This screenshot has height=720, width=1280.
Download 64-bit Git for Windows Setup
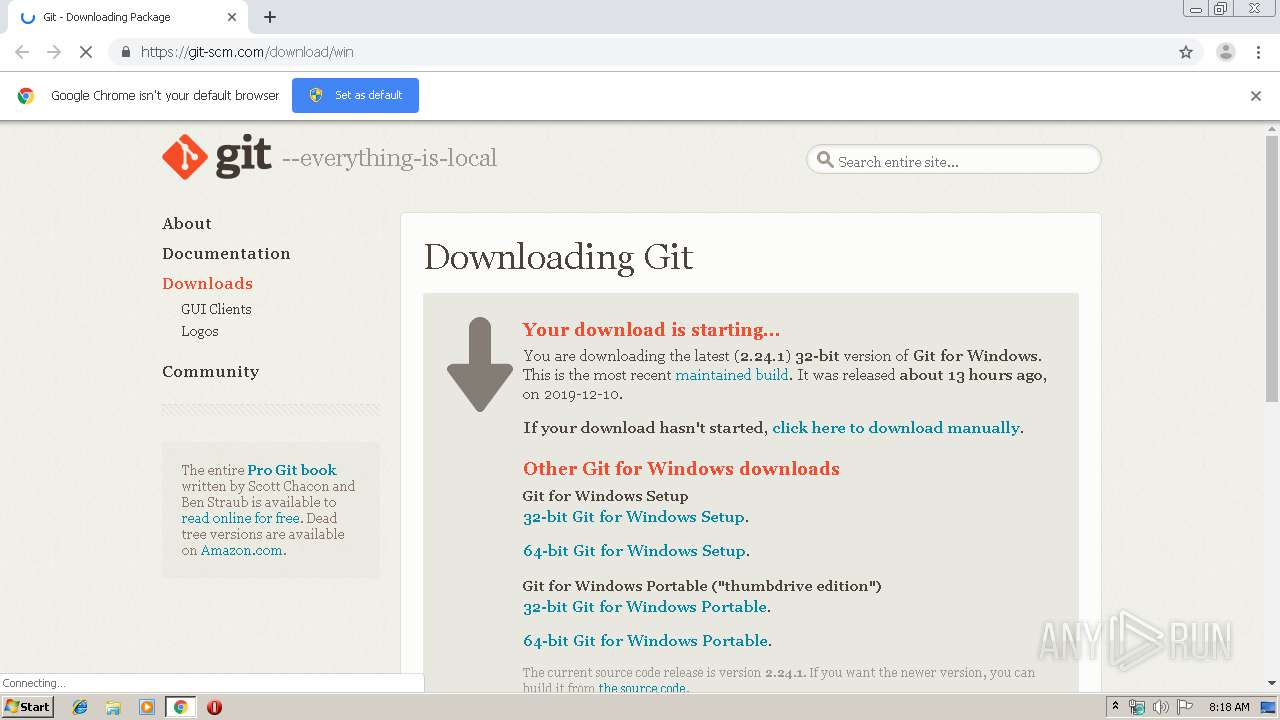pos(634,551)
